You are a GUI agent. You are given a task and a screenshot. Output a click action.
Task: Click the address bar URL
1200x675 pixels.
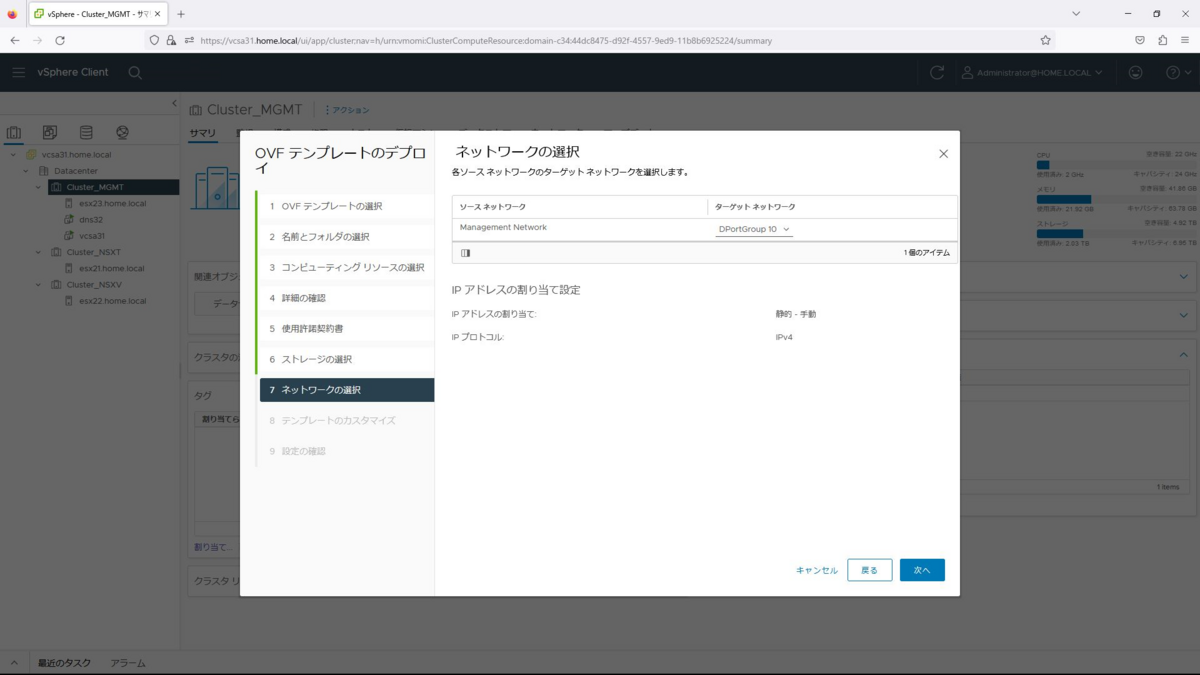click(x=486, y=41)
